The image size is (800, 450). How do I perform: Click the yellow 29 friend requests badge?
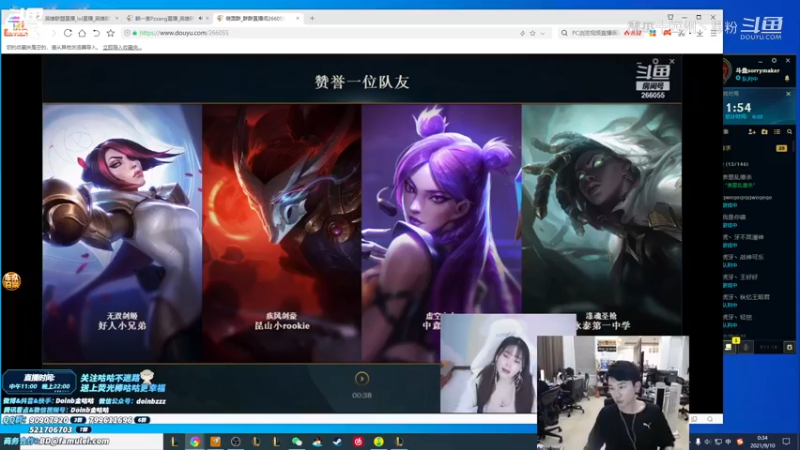pyautogui.click(x=781, y=148)
